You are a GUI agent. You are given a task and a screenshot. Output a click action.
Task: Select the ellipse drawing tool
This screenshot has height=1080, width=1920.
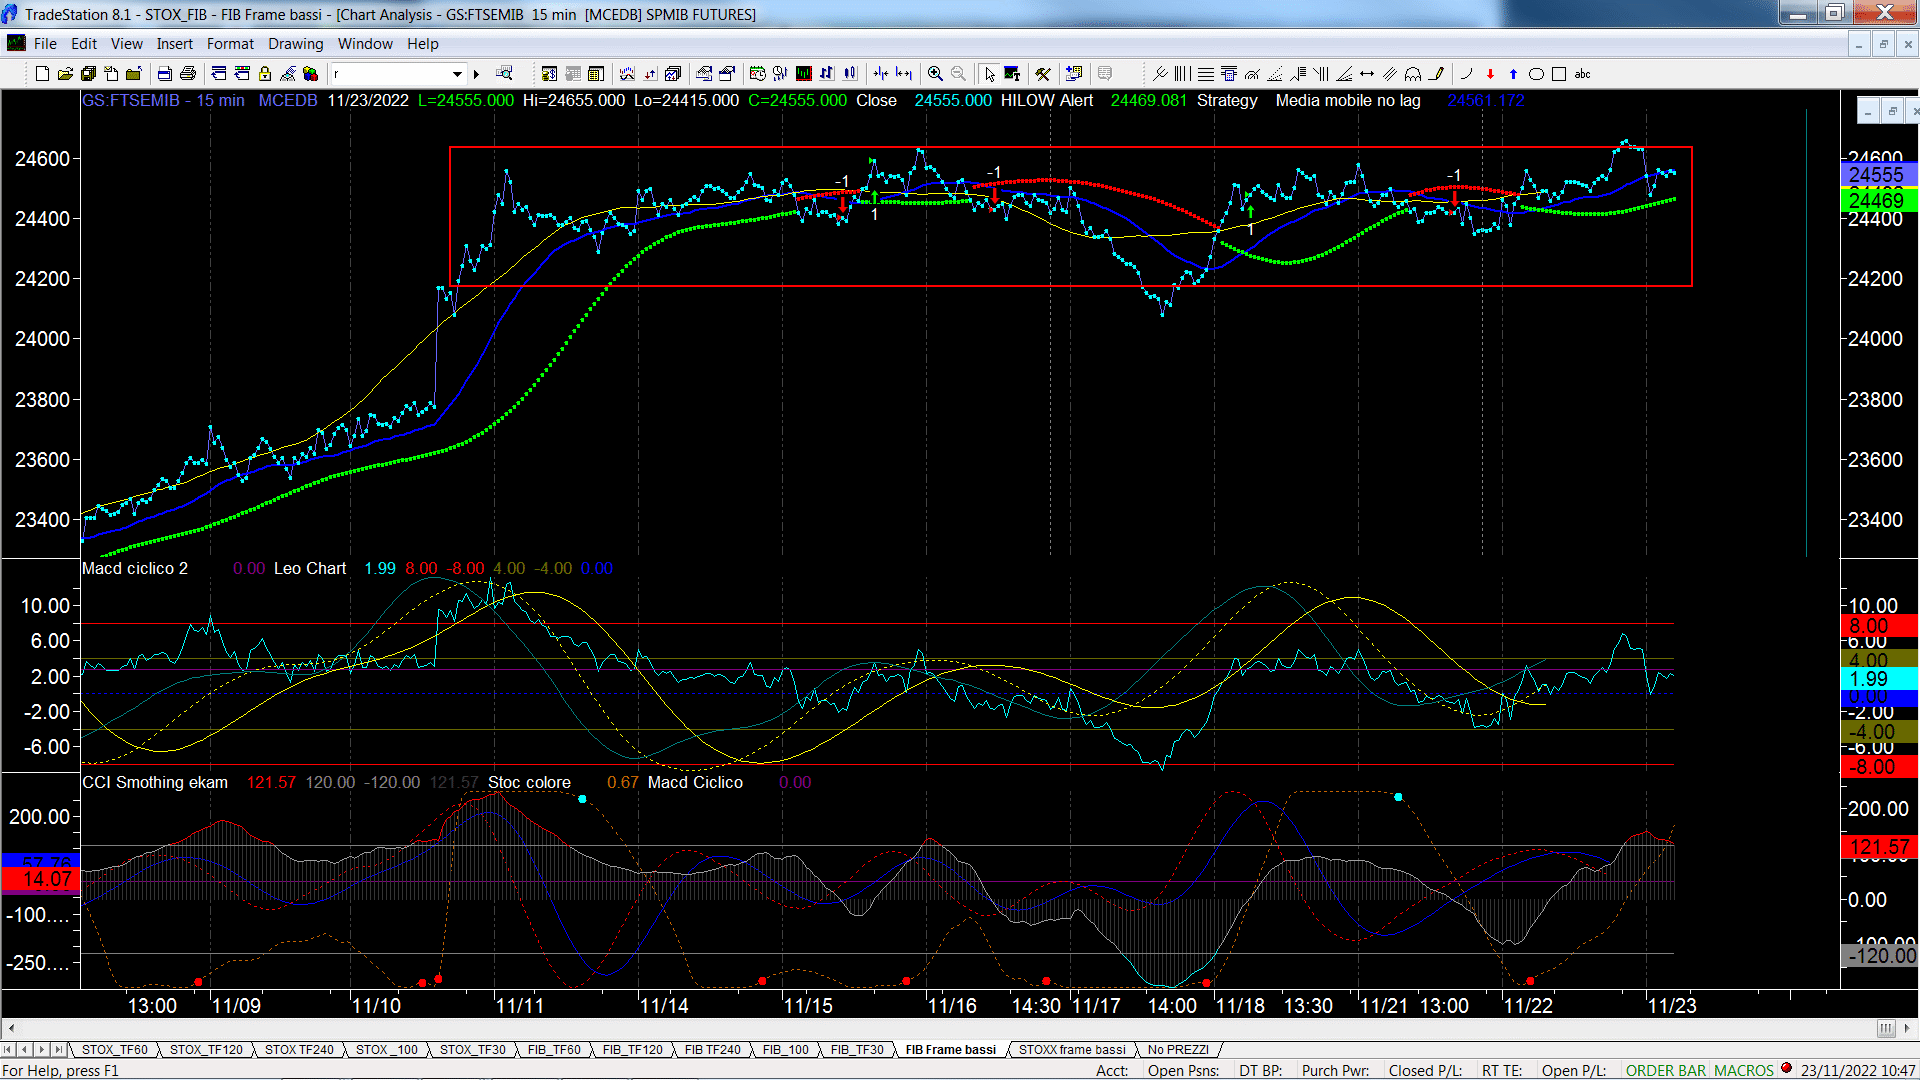point(1536,74)
